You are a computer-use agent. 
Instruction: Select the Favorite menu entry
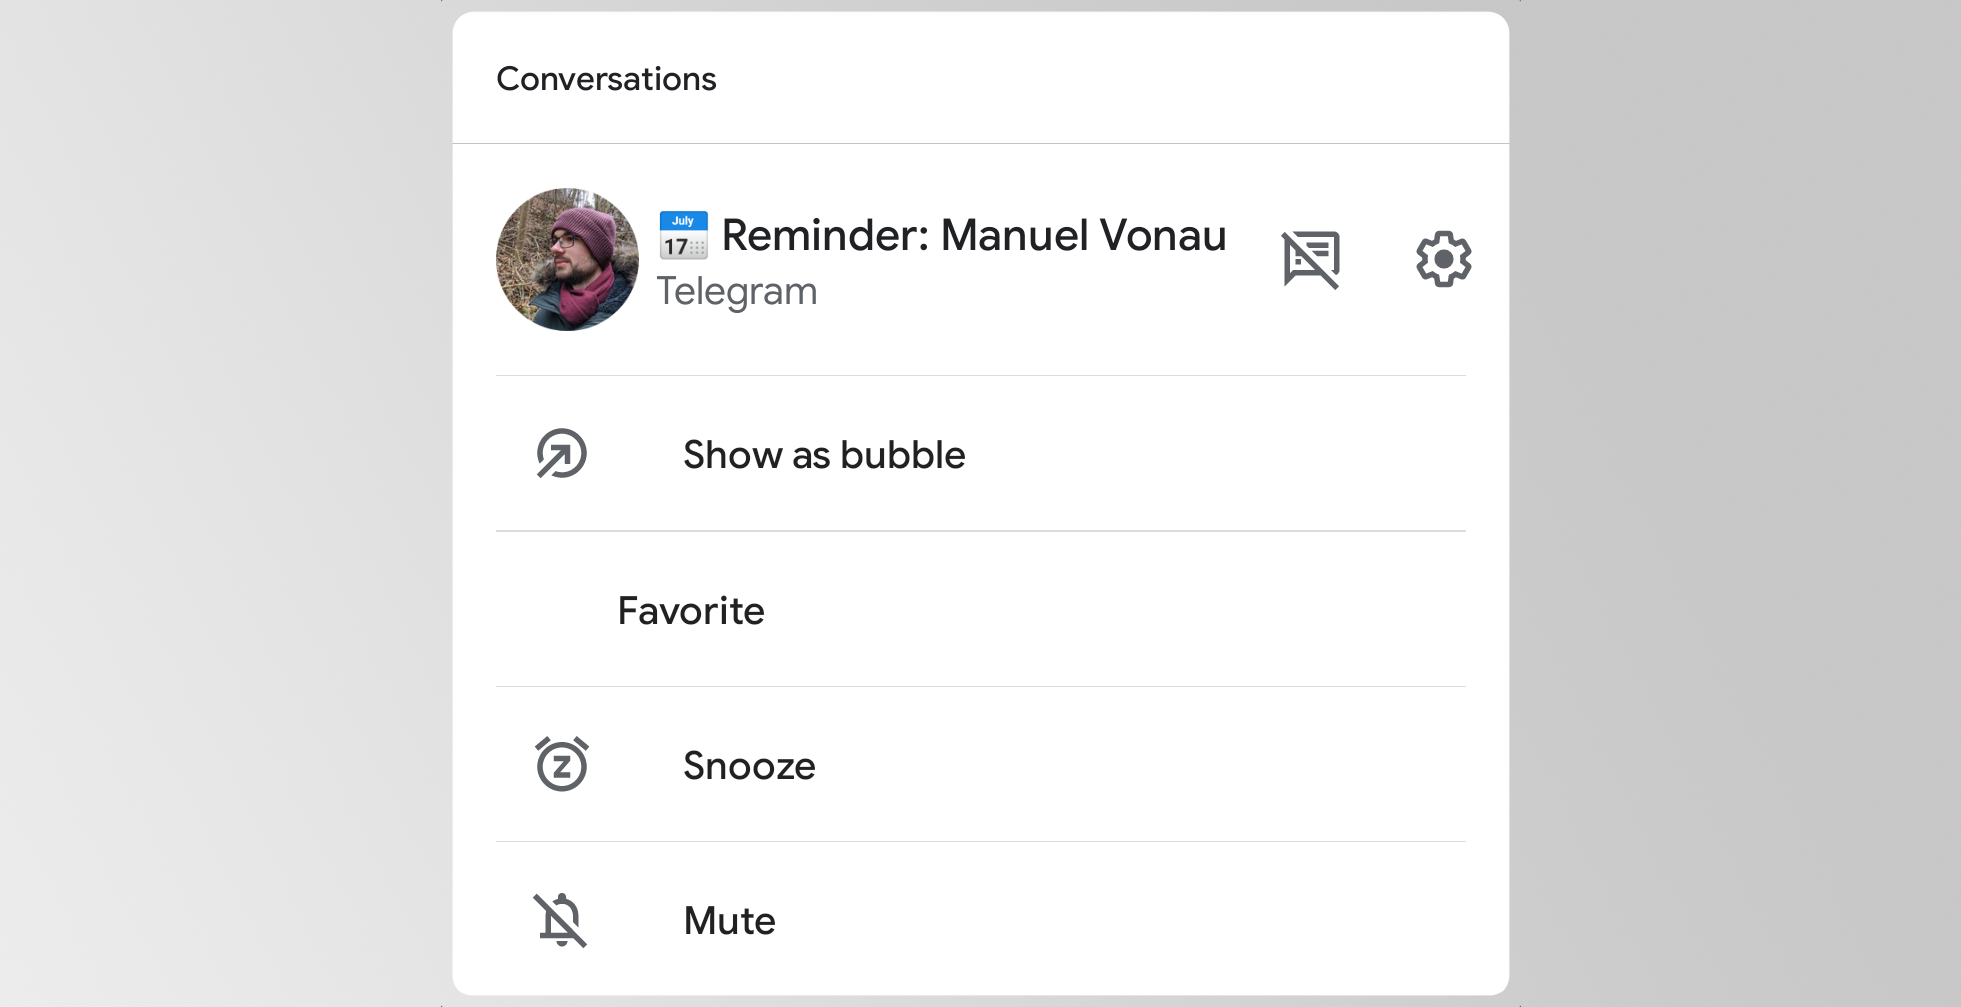point(692,610)
